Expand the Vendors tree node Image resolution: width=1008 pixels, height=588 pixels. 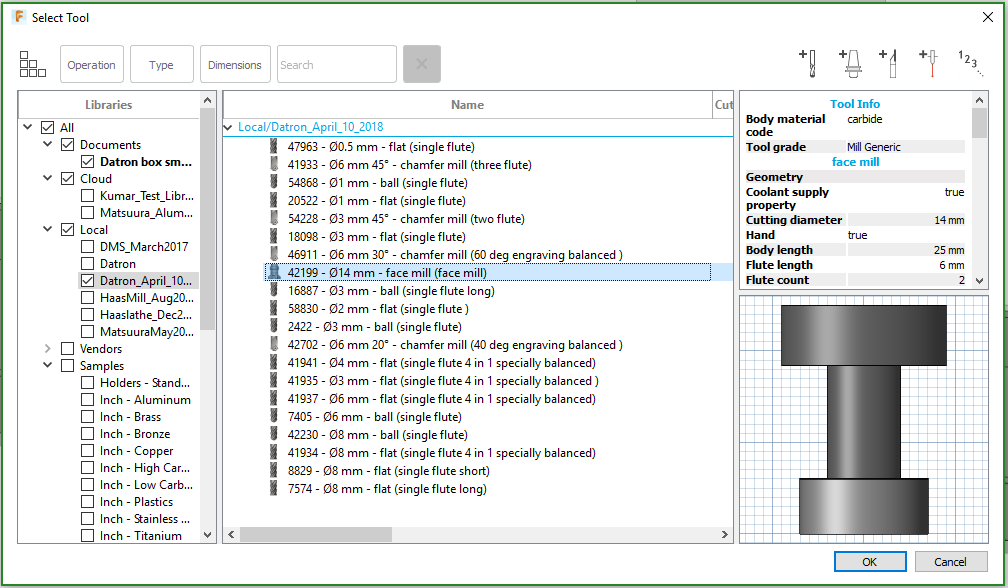(x=48, y=348)
